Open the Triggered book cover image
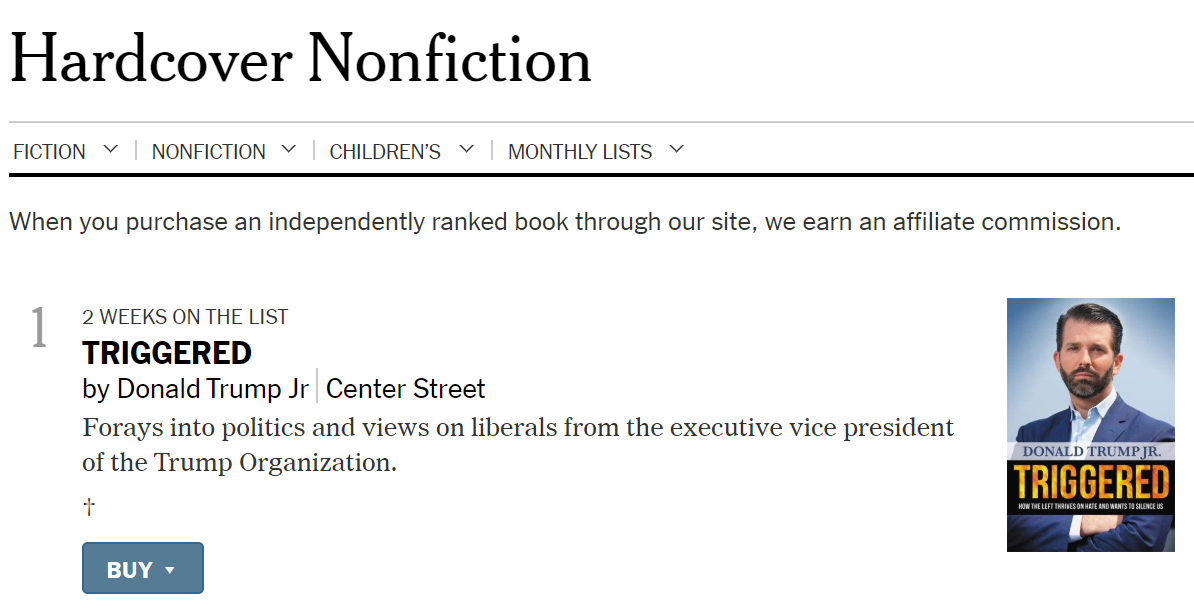The width and height of the screenshot is (1194, 616). (x=1090, y=424)
